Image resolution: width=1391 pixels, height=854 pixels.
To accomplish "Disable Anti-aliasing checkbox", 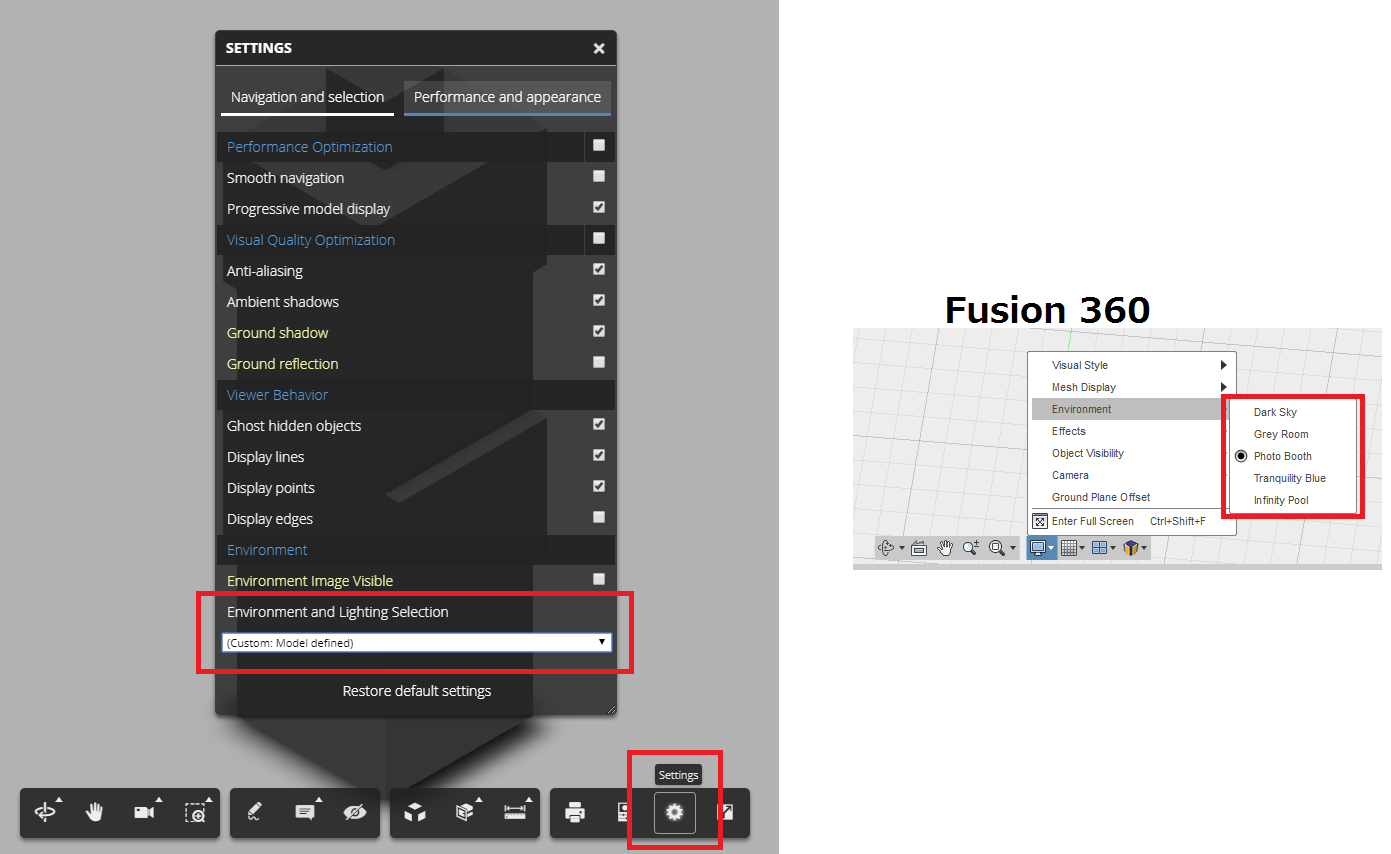I will click(599, 270).
